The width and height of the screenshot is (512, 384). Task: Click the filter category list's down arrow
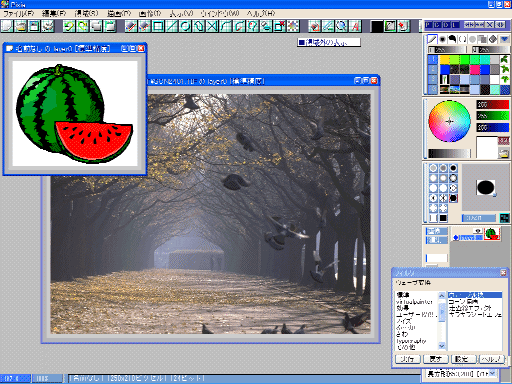442,346
